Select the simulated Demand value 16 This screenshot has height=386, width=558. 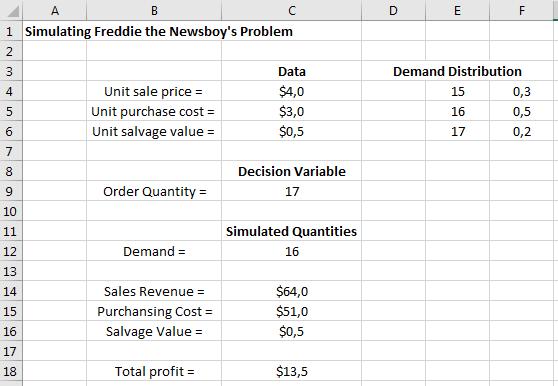click(x=291, y=252)
